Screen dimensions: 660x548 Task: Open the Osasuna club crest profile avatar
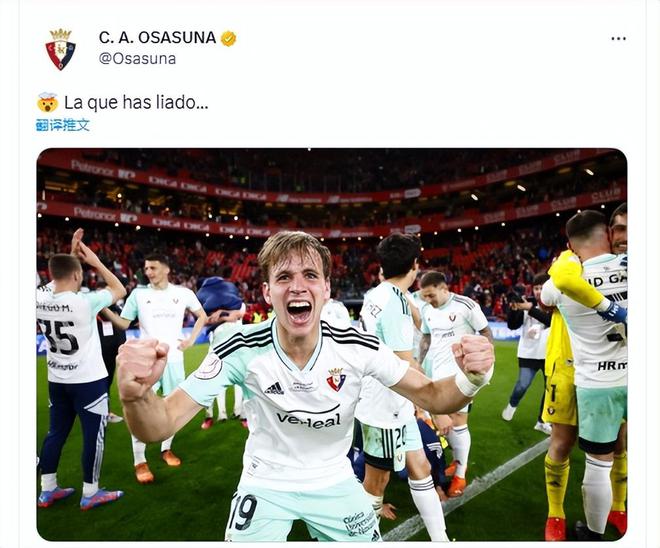(61, 49)
